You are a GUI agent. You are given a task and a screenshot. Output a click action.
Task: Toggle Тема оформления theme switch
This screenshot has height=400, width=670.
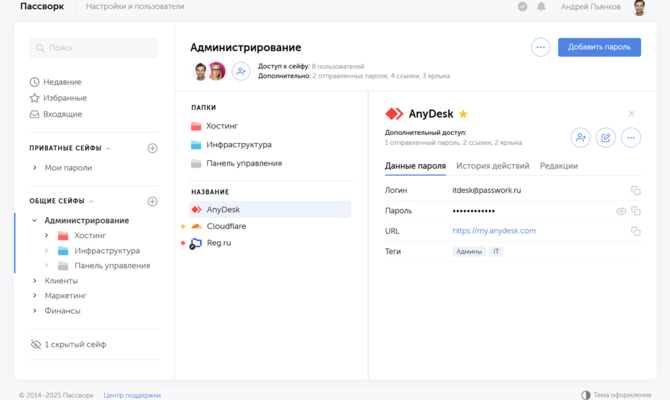click(616, 395)
